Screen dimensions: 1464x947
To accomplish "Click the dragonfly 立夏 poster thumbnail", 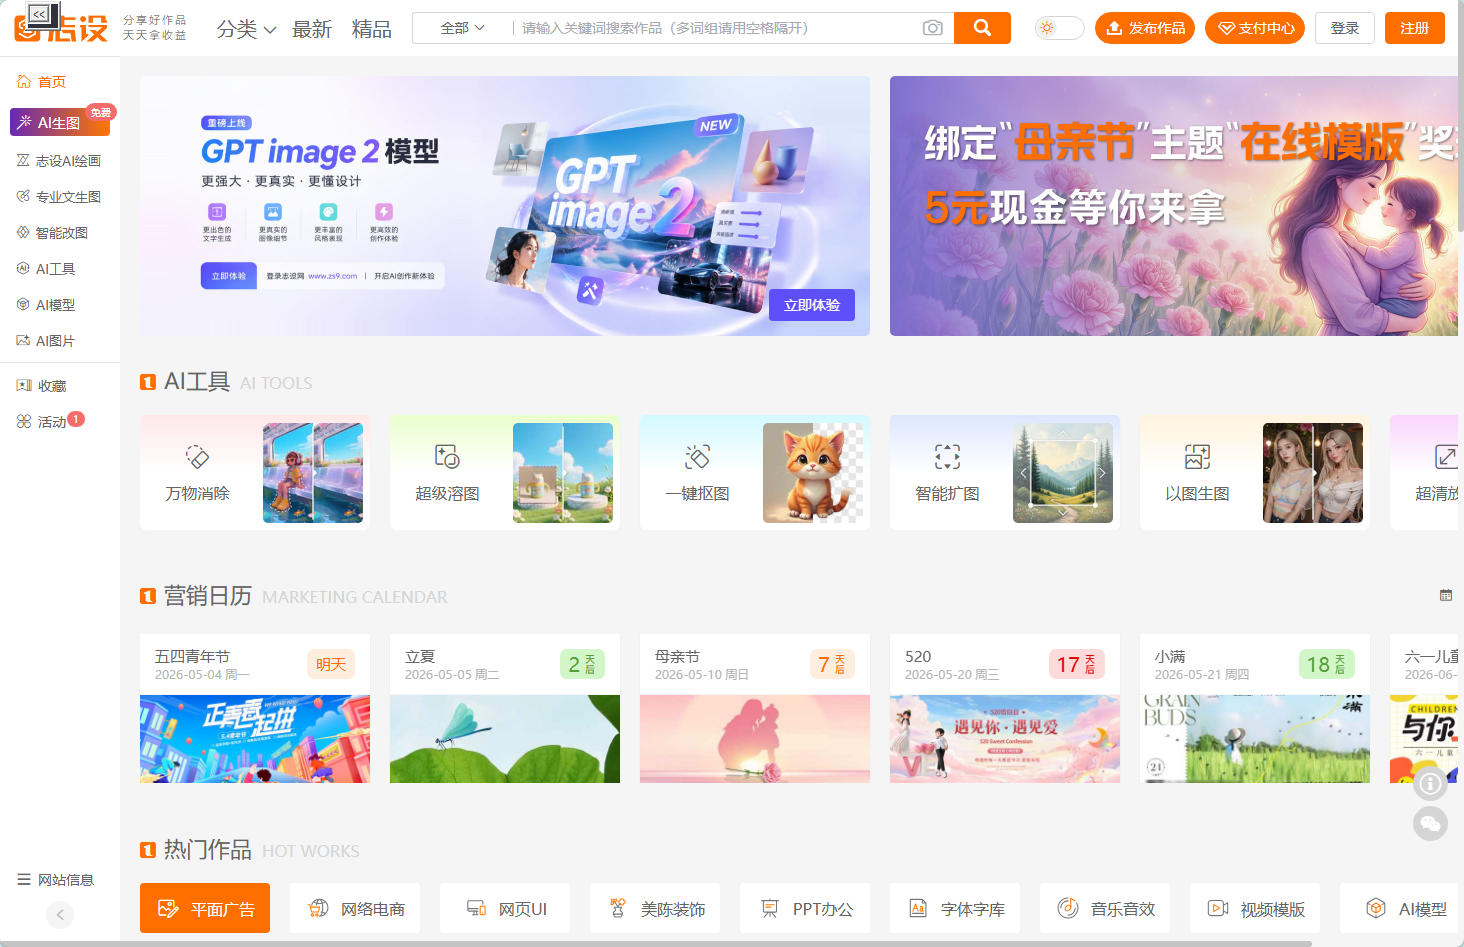I will click(x=505, y=739).
